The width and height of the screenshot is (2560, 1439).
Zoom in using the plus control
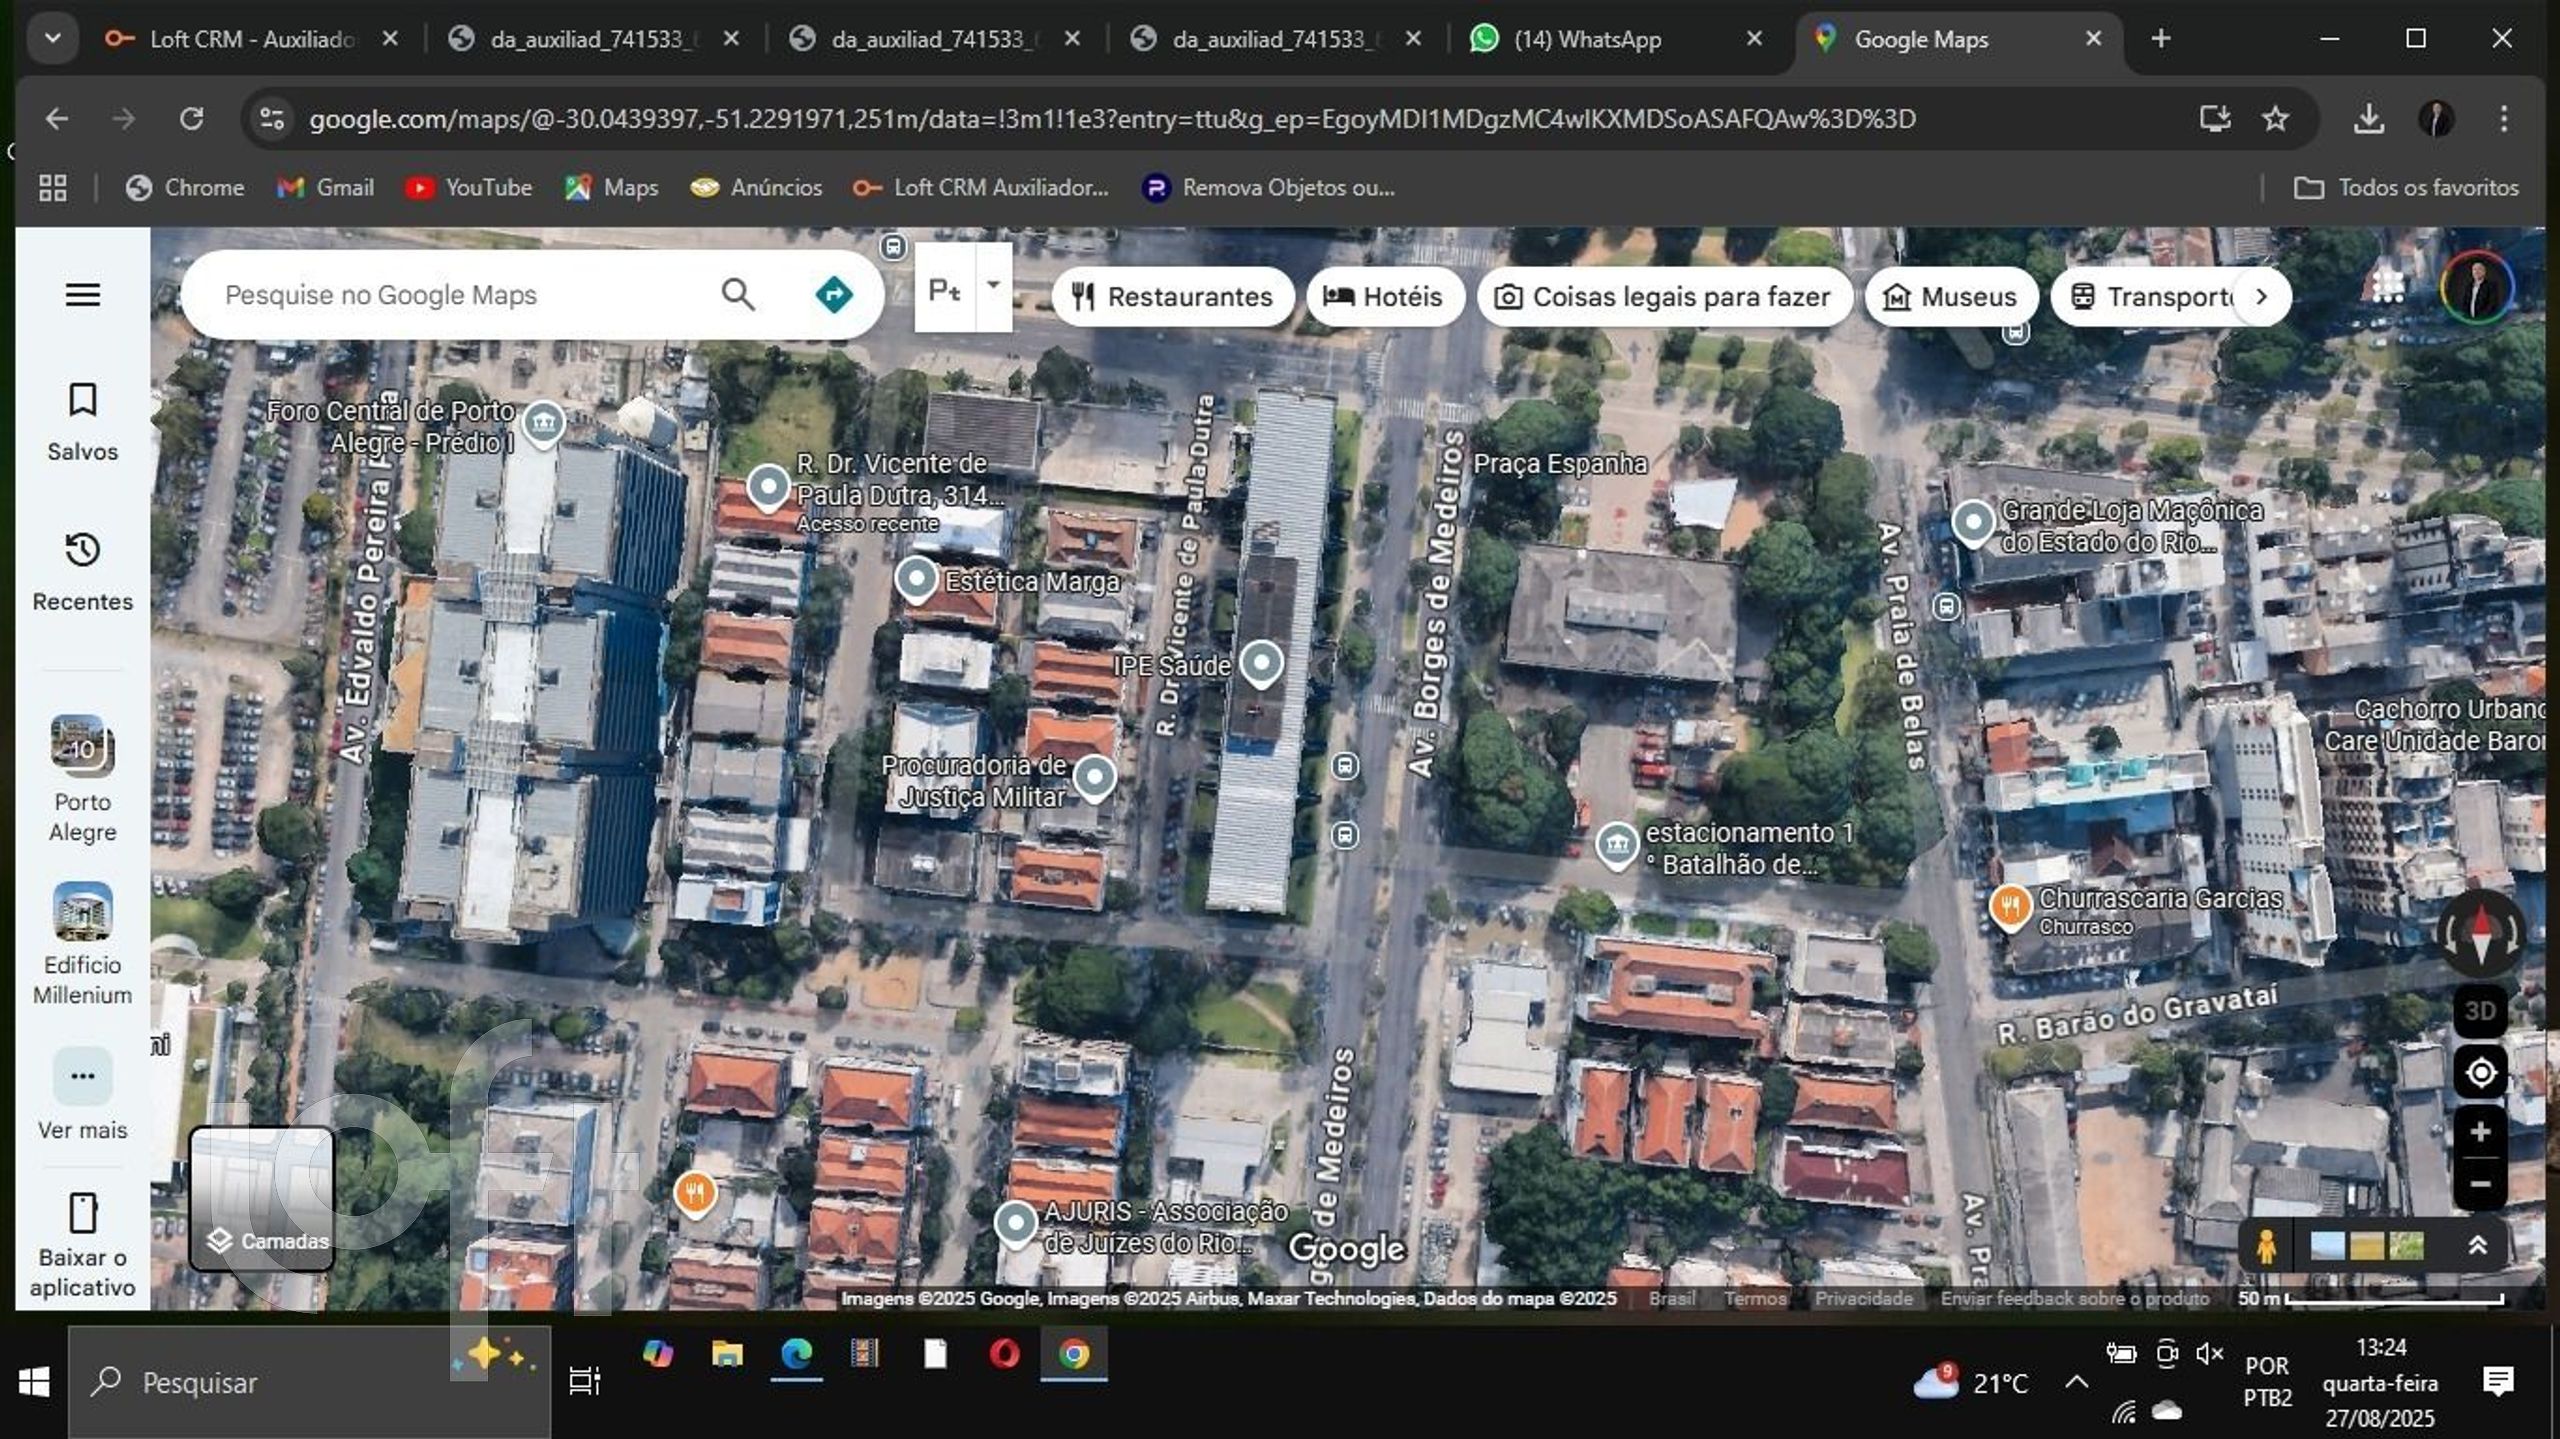tap(2480, 1131)
